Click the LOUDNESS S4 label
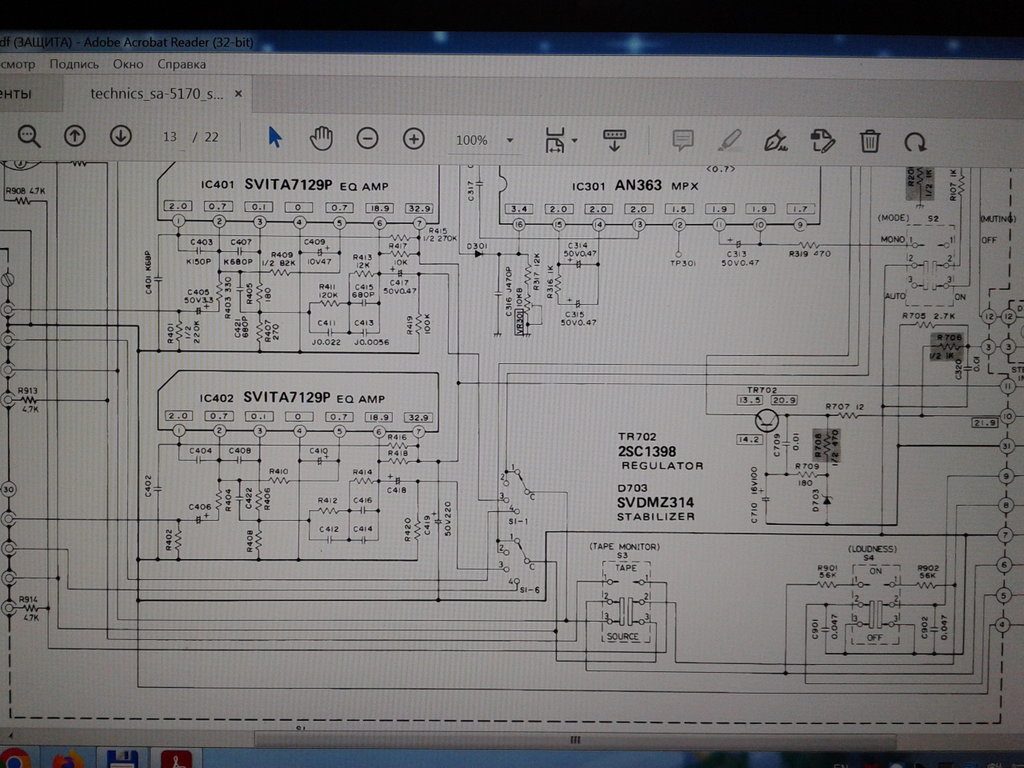Image resolution: width=1024 pixels, height=768 pixels. pyautogui.click(x=872, y=552)
